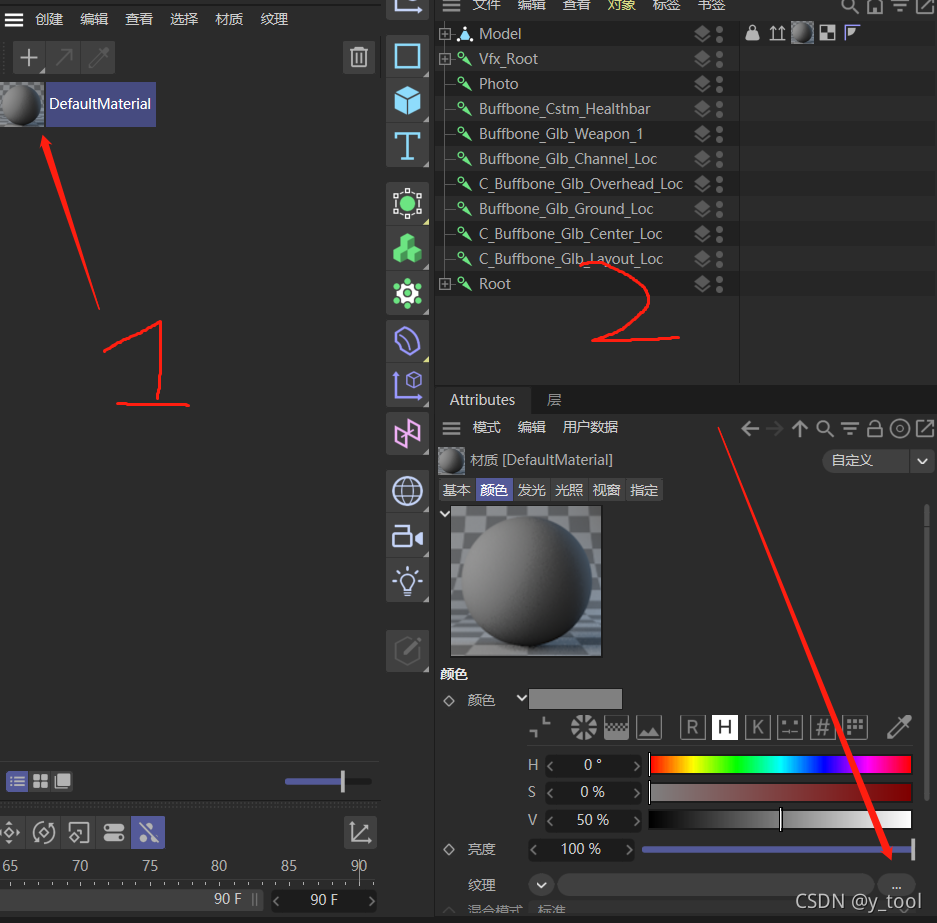The width and height of the screenshot is (937, 923).
Task: Switch to the 发光 tab
Action: 531,490
